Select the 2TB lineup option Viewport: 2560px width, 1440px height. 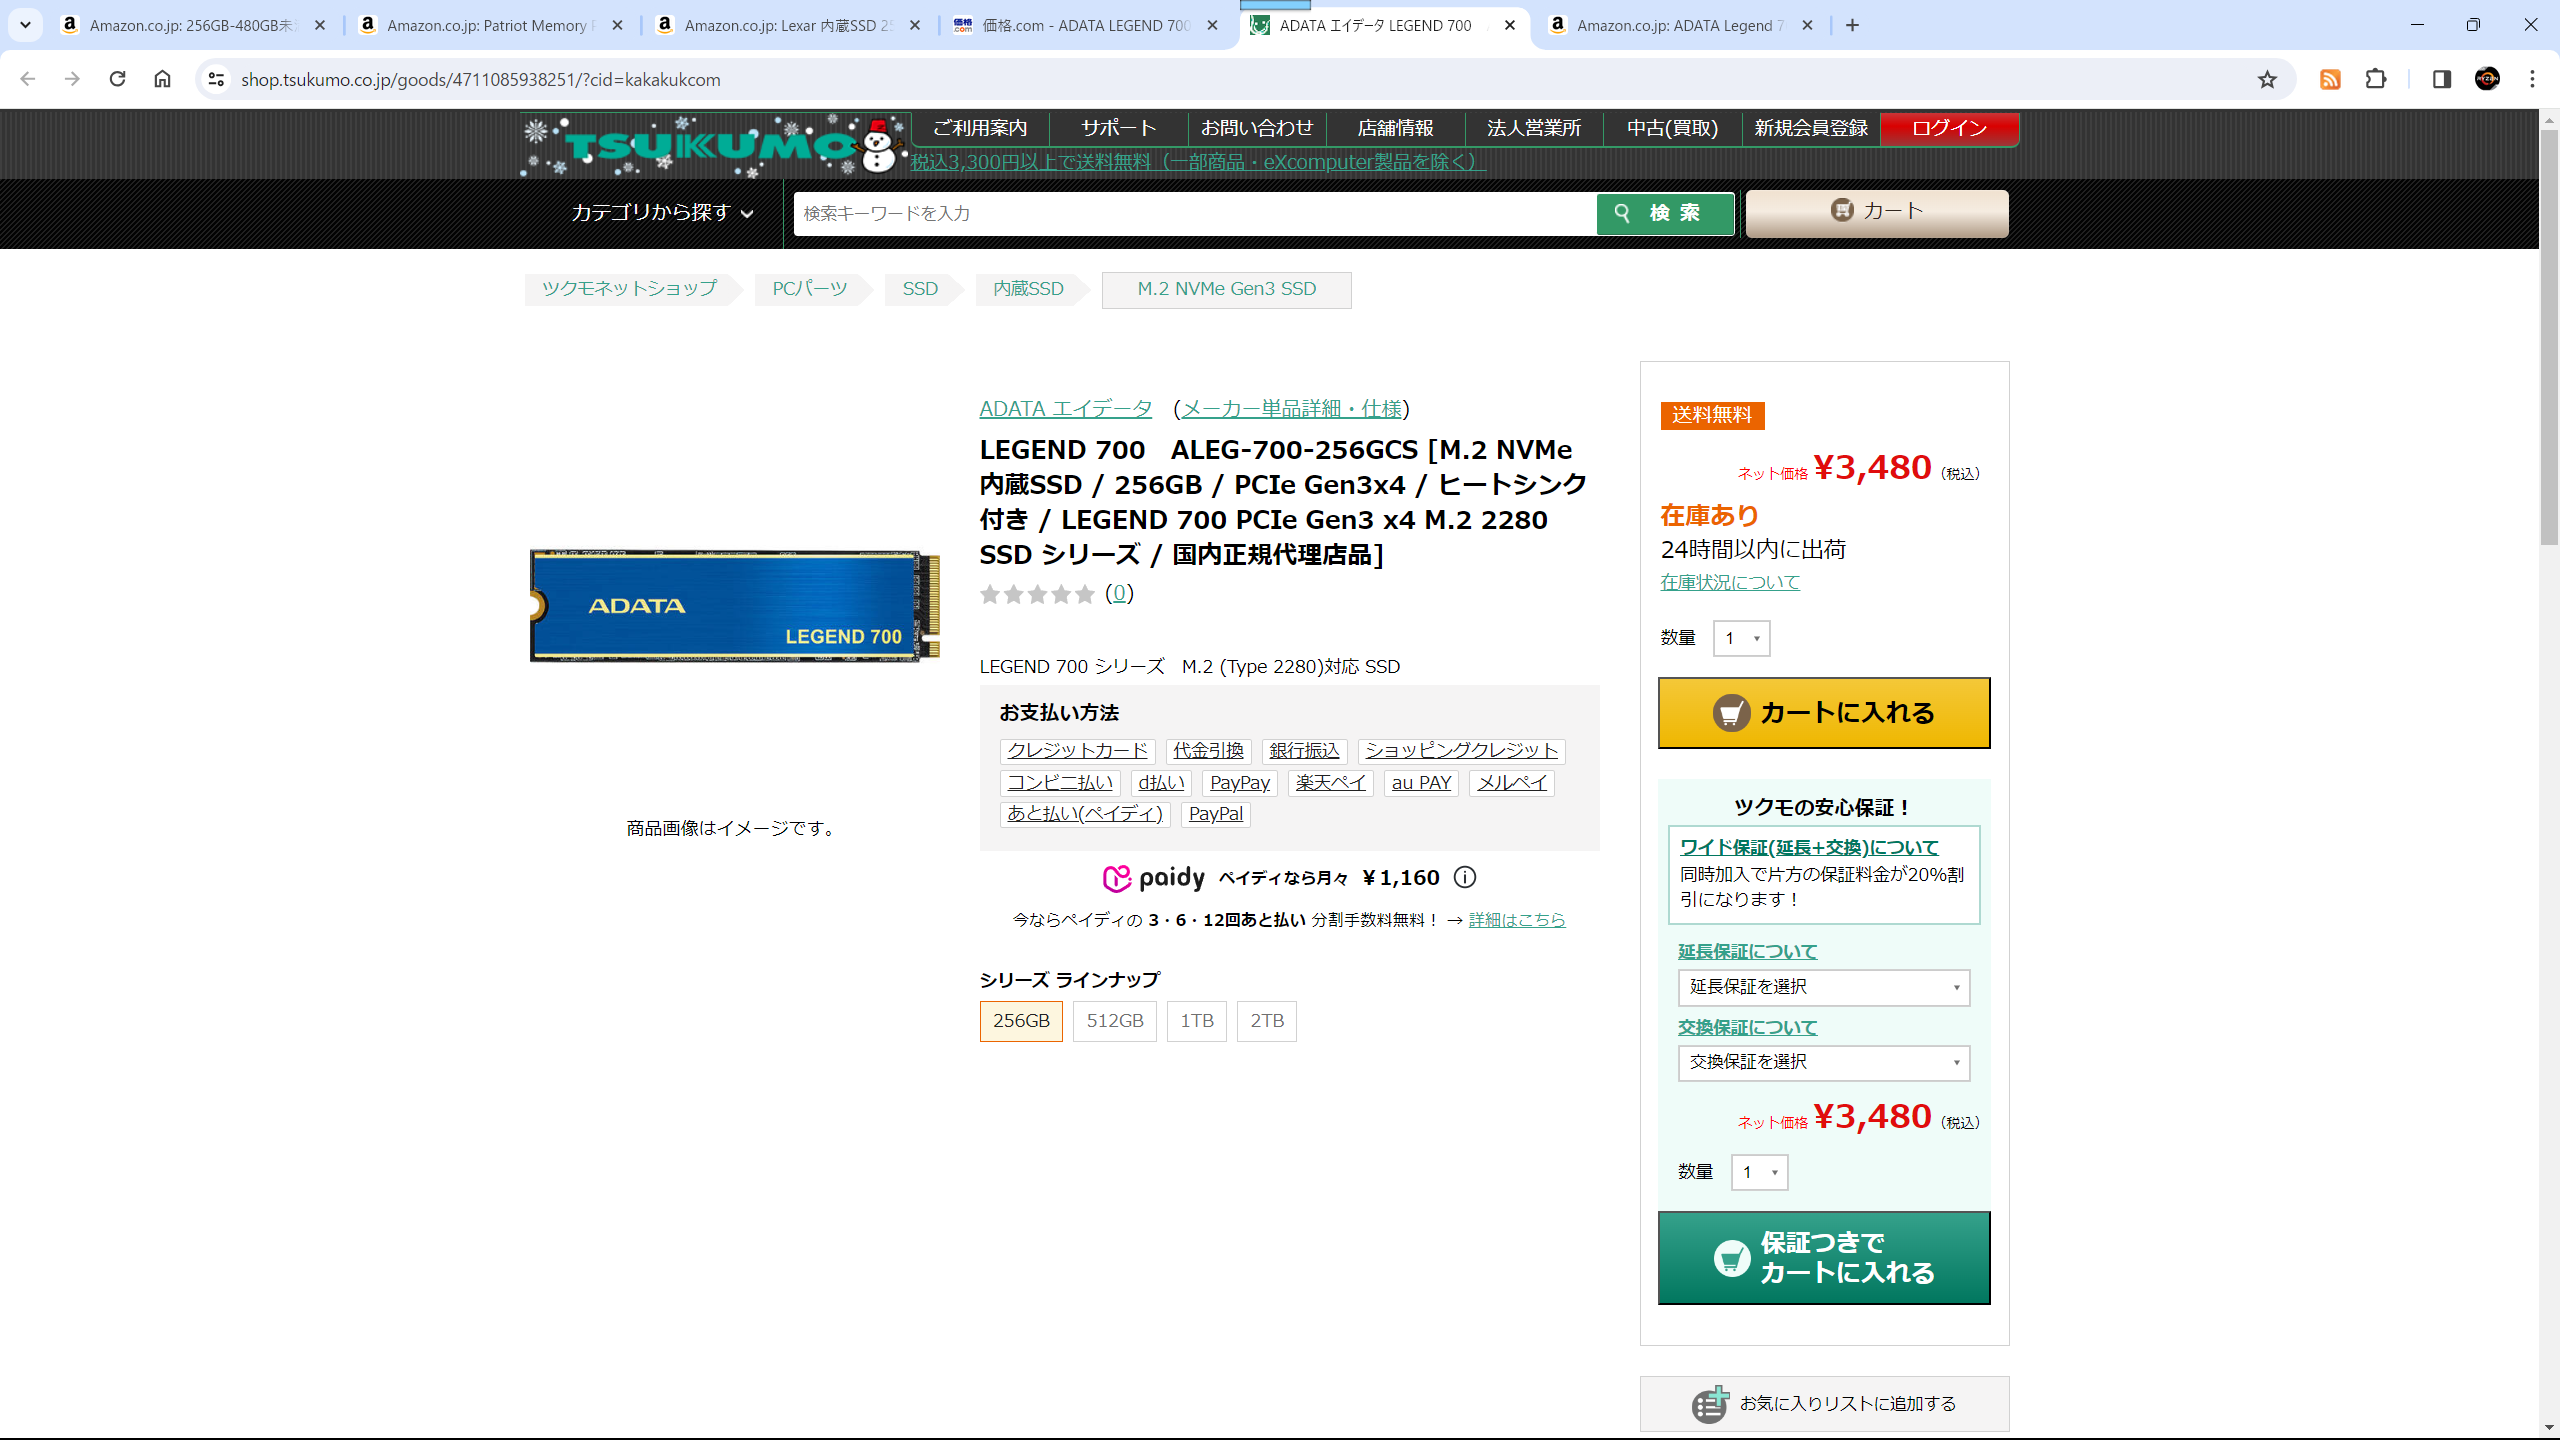click(1267, 1021)
